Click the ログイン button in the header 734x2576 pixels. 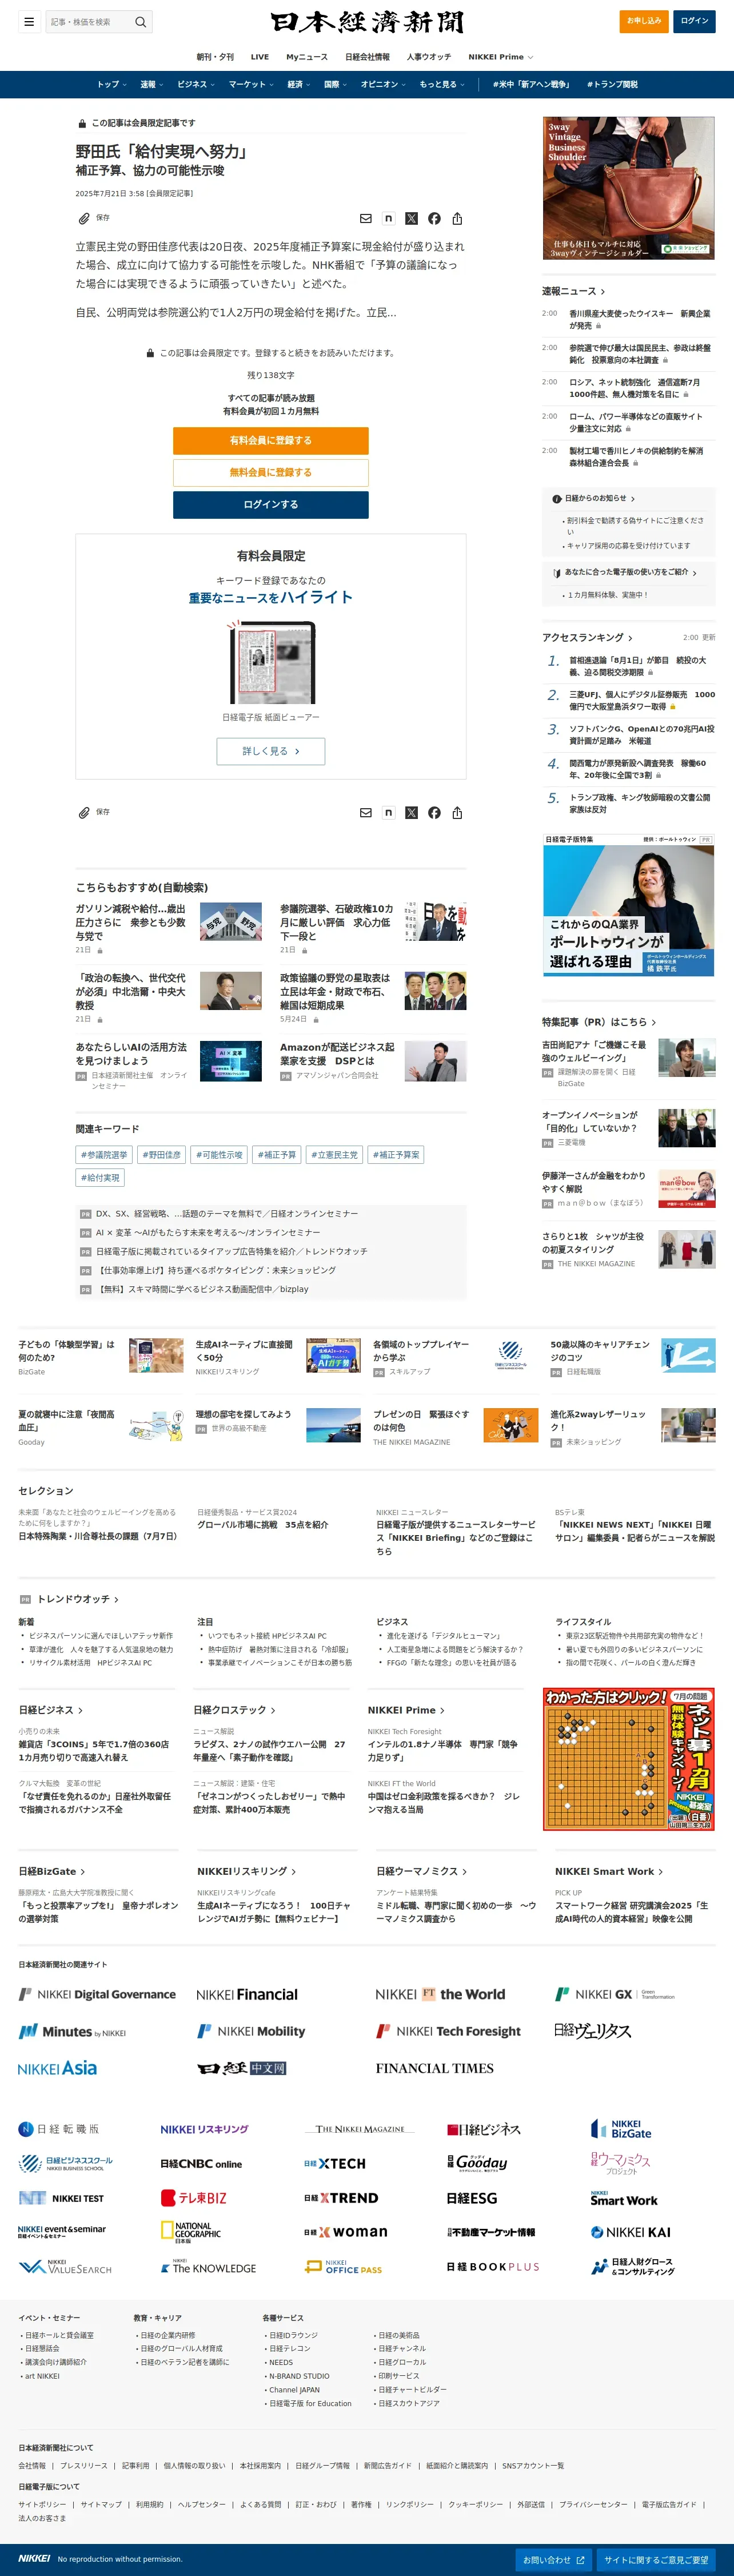(x=694, y=21)
